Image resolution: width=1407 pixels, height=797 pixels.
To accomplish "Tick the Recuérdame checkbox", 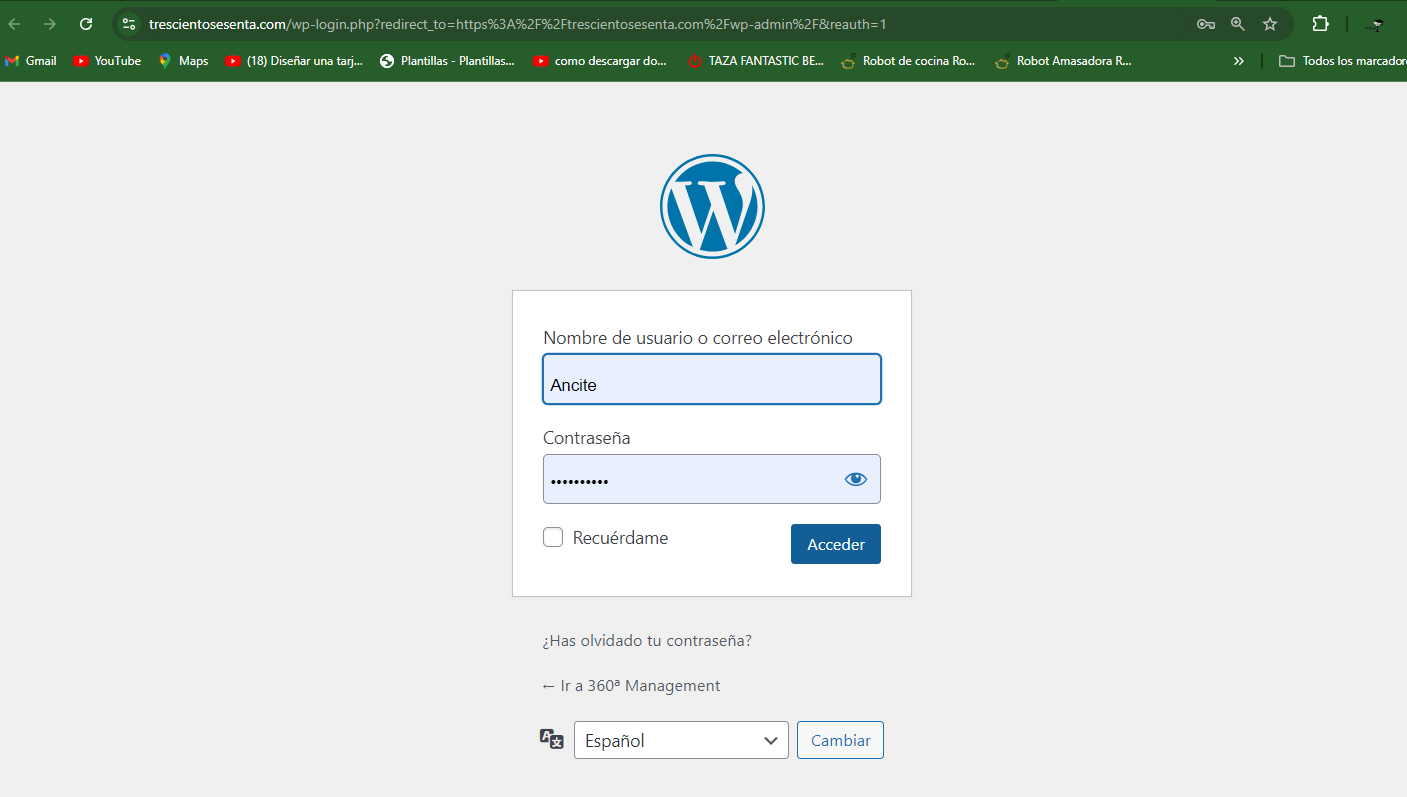I will [x=553, y=537].
